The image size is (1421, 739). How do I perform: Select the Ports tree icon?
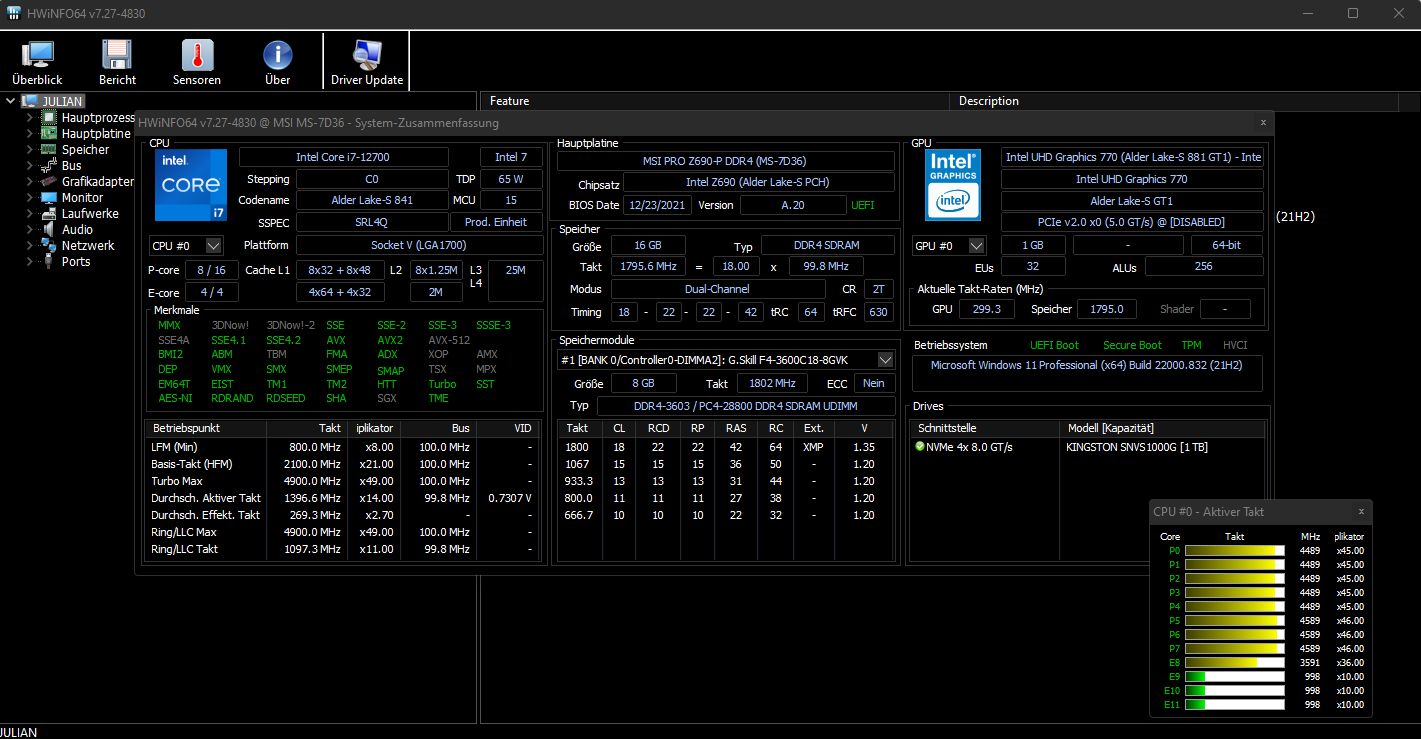pyautogui.click(x=48, y=261)
